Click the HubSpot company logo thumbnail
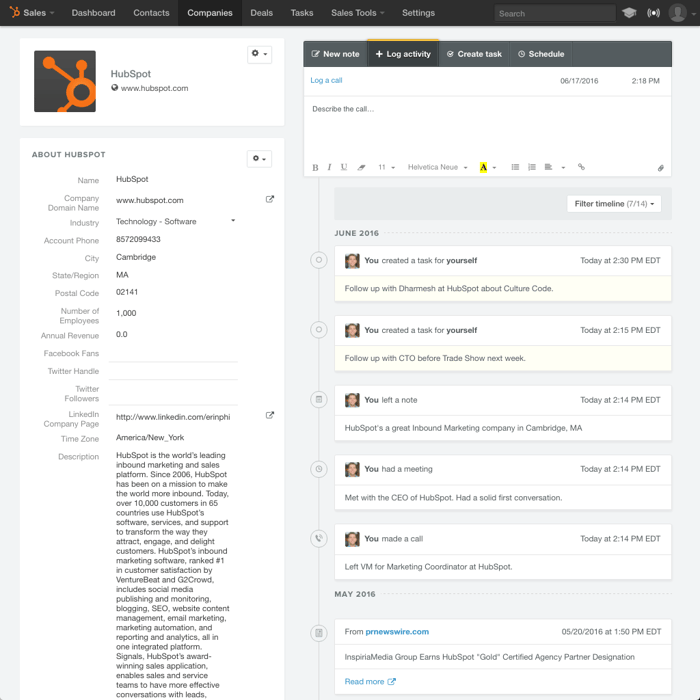Image resolution: width=700 pixels, height=700 pixels. (65, 81)
